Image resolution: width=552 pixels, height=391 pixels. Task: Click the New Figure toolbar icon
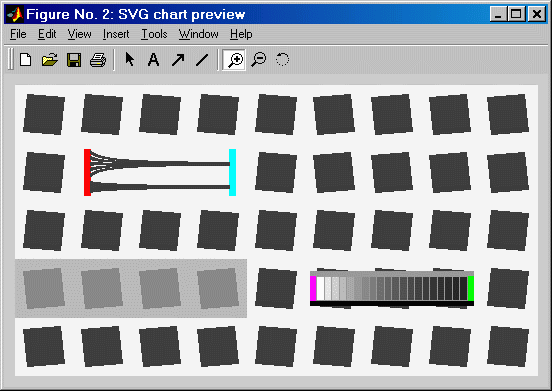[x=26, y=60]
